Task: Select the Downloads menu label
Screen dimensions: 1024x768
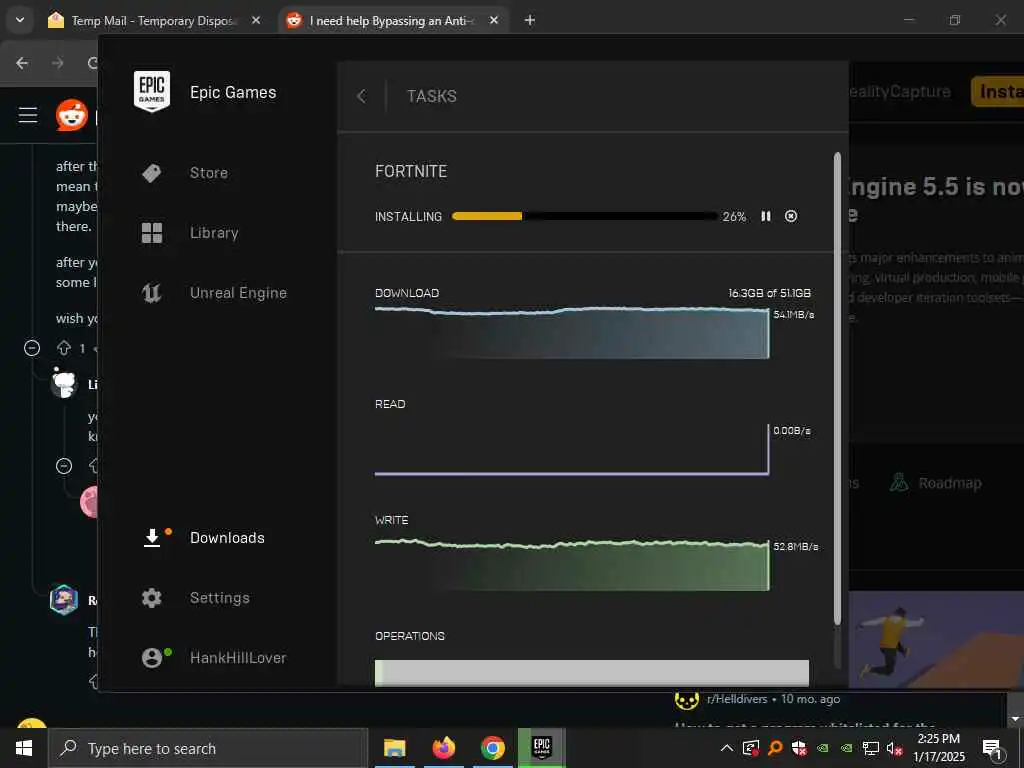Action: [227, 537]
